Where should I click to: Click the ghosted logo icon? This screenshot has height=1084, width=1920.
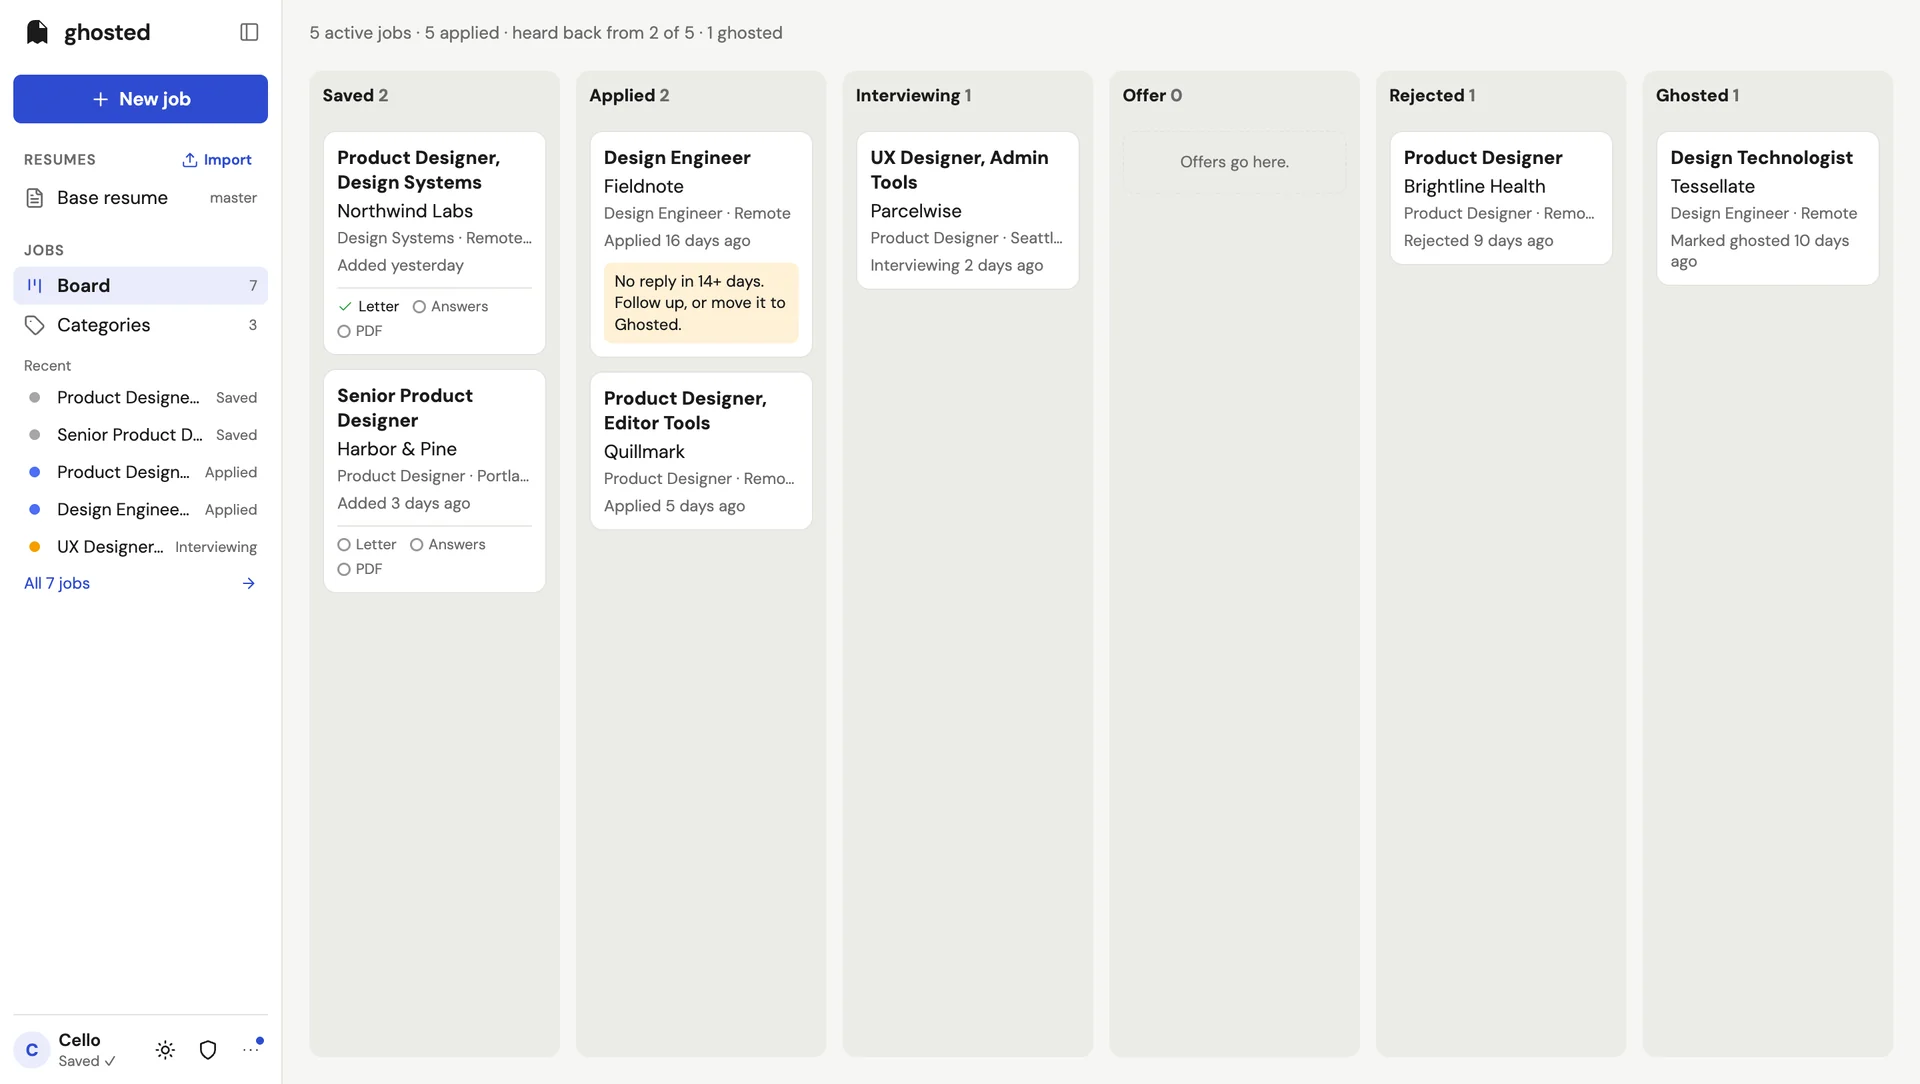[37, 32]
